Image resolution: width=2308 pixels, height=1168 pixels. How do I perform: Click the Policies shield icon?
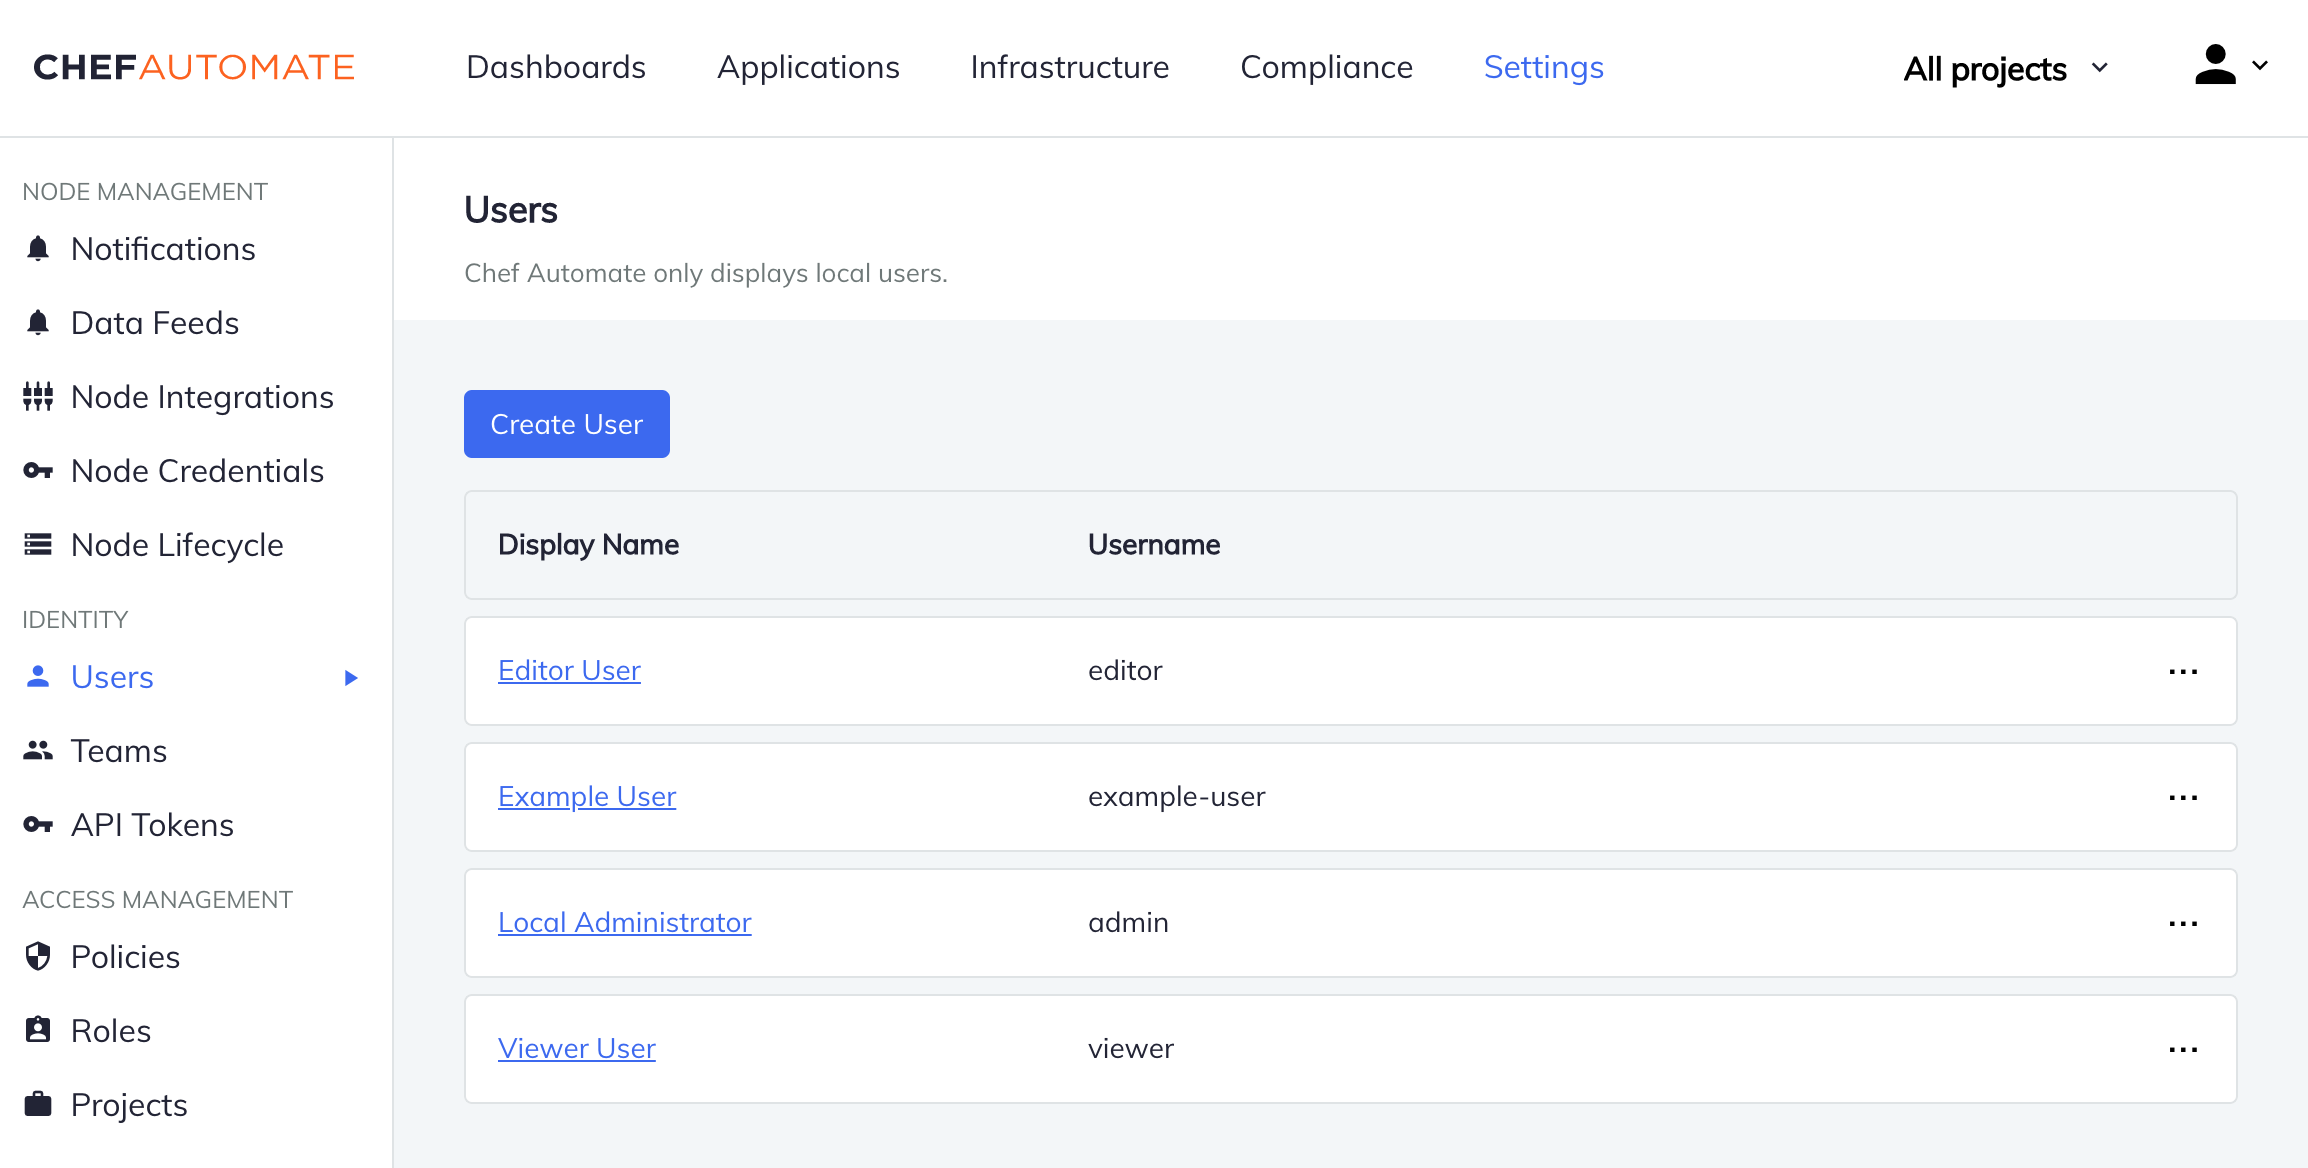click(39, 956)
